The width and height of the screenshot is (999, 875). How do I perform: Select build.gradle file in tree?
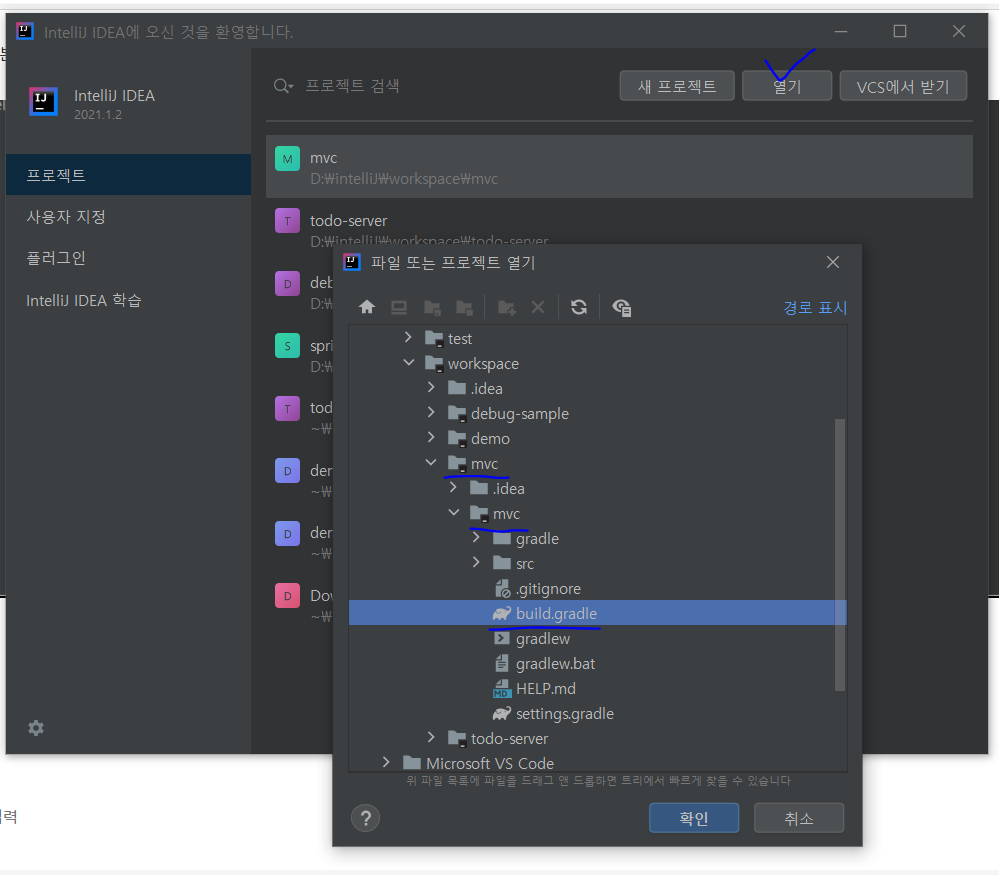coord(598,613)
